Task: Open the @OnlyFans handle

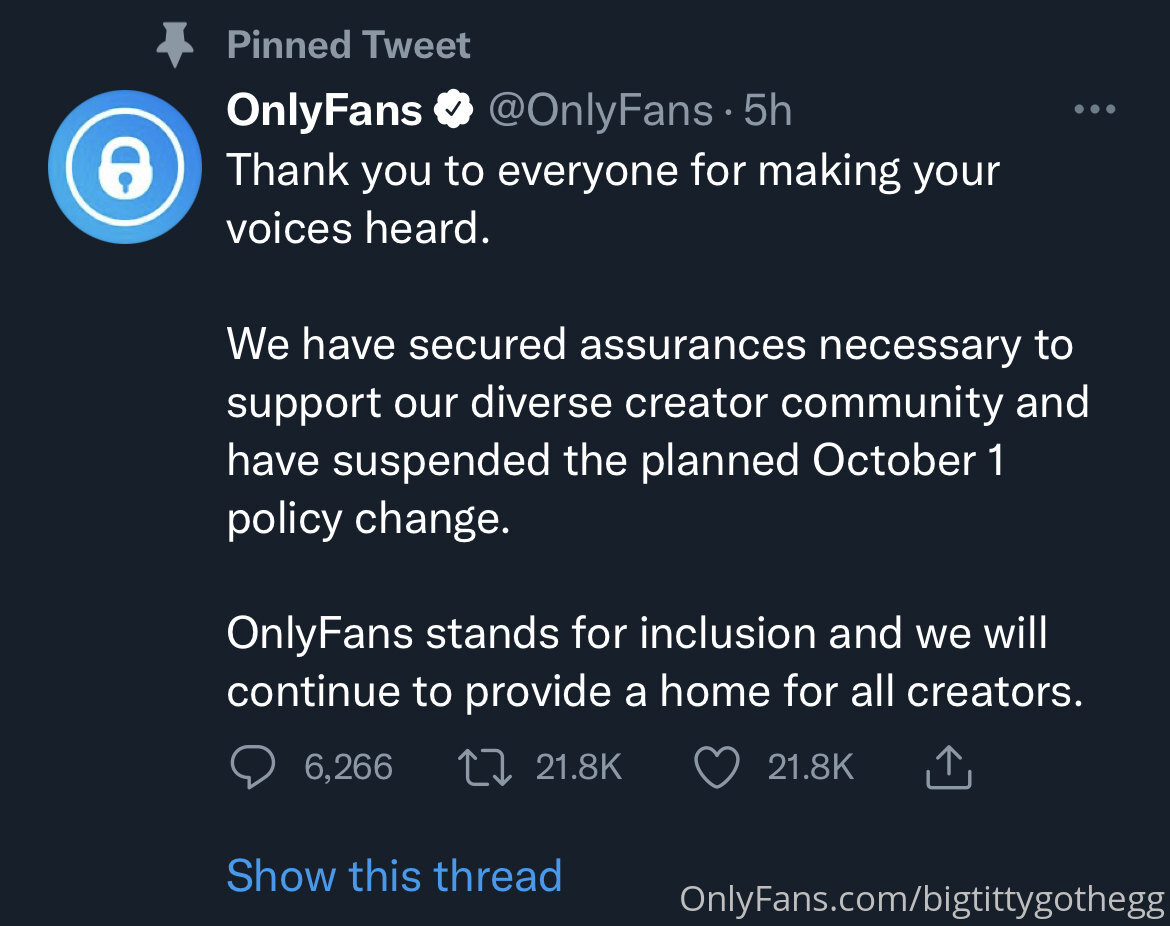Action: click(x=600, y=110)
